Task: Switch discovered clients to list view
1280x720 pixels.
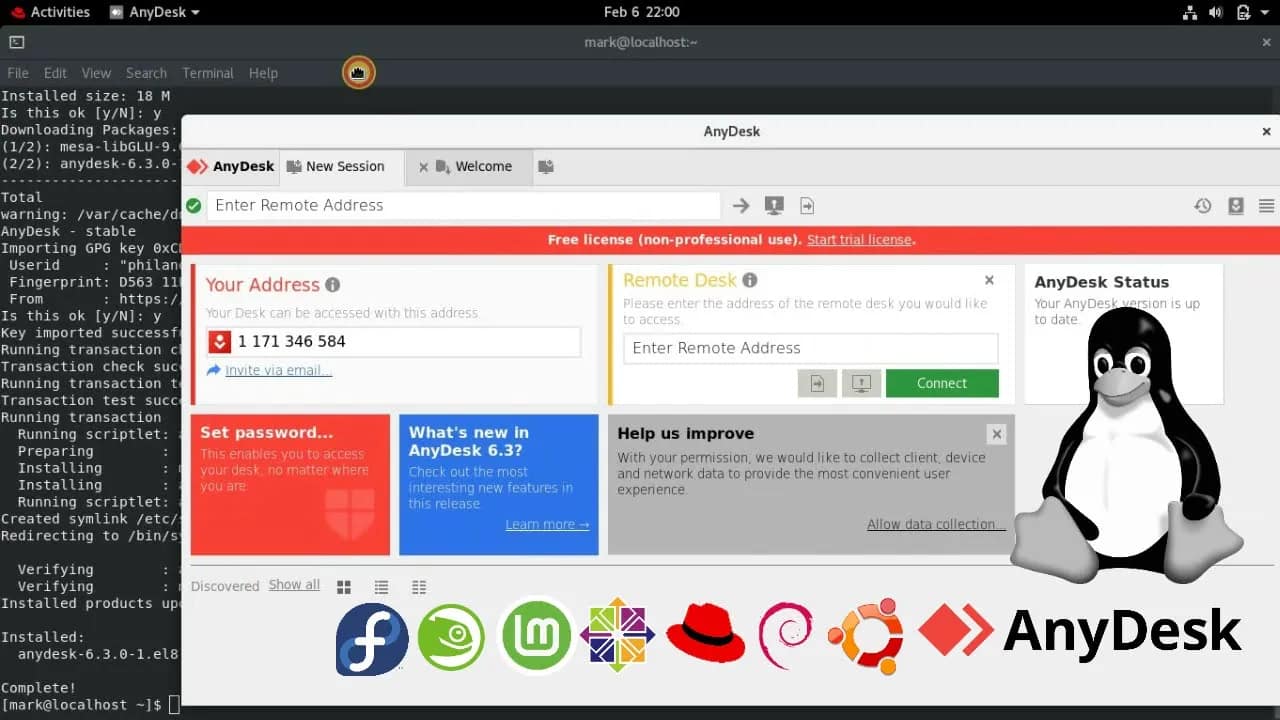Action: 381,586
